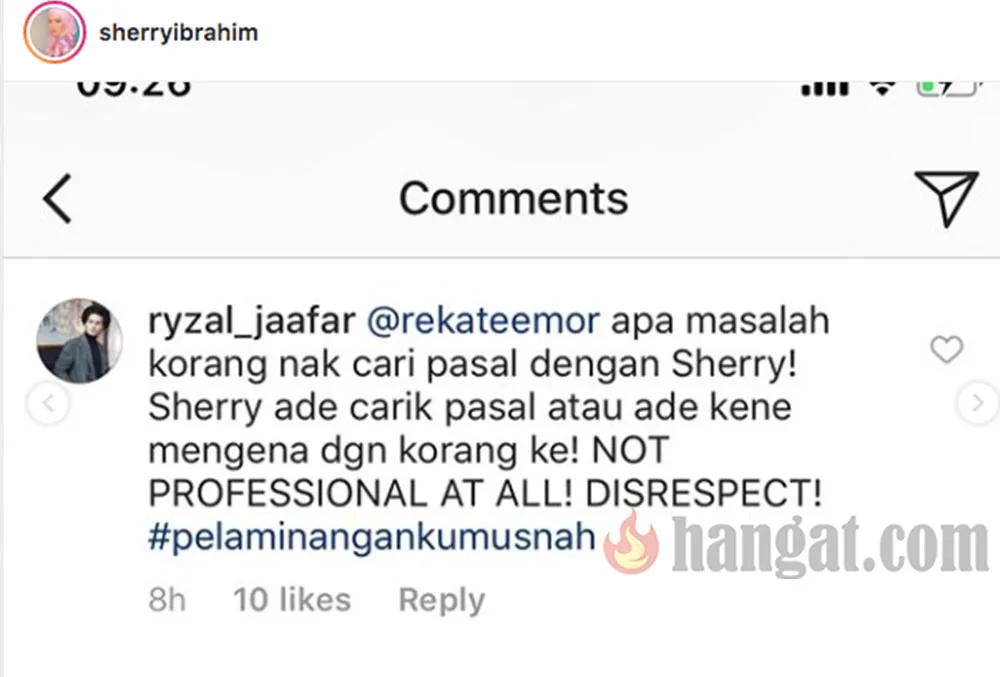
Task: Tap the Wi-Fi indicator in status bar
Action: [882, 89]
